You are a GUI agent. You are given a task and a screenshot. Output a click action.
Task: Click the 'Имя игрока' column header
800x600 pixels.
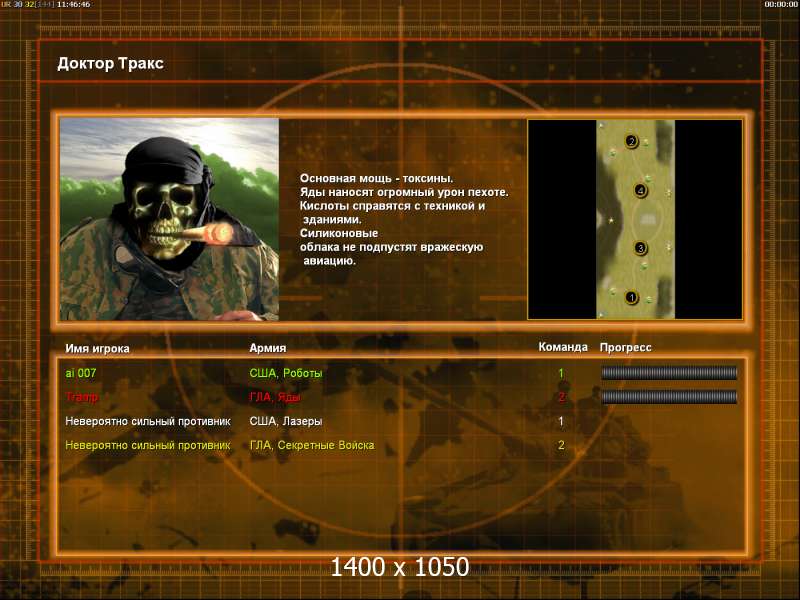[97, 348]
